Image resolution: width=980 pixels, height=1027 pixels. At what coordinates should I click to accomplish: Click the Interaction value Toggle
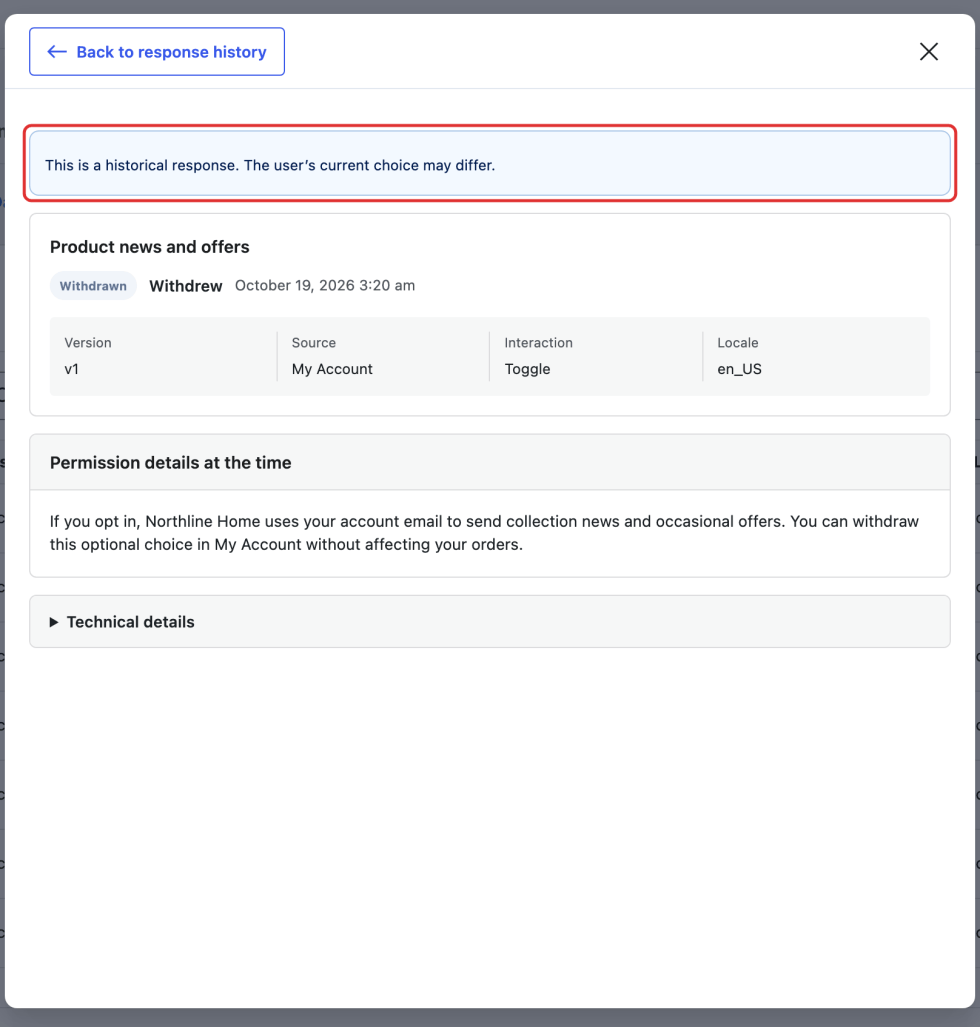(527, 369)
